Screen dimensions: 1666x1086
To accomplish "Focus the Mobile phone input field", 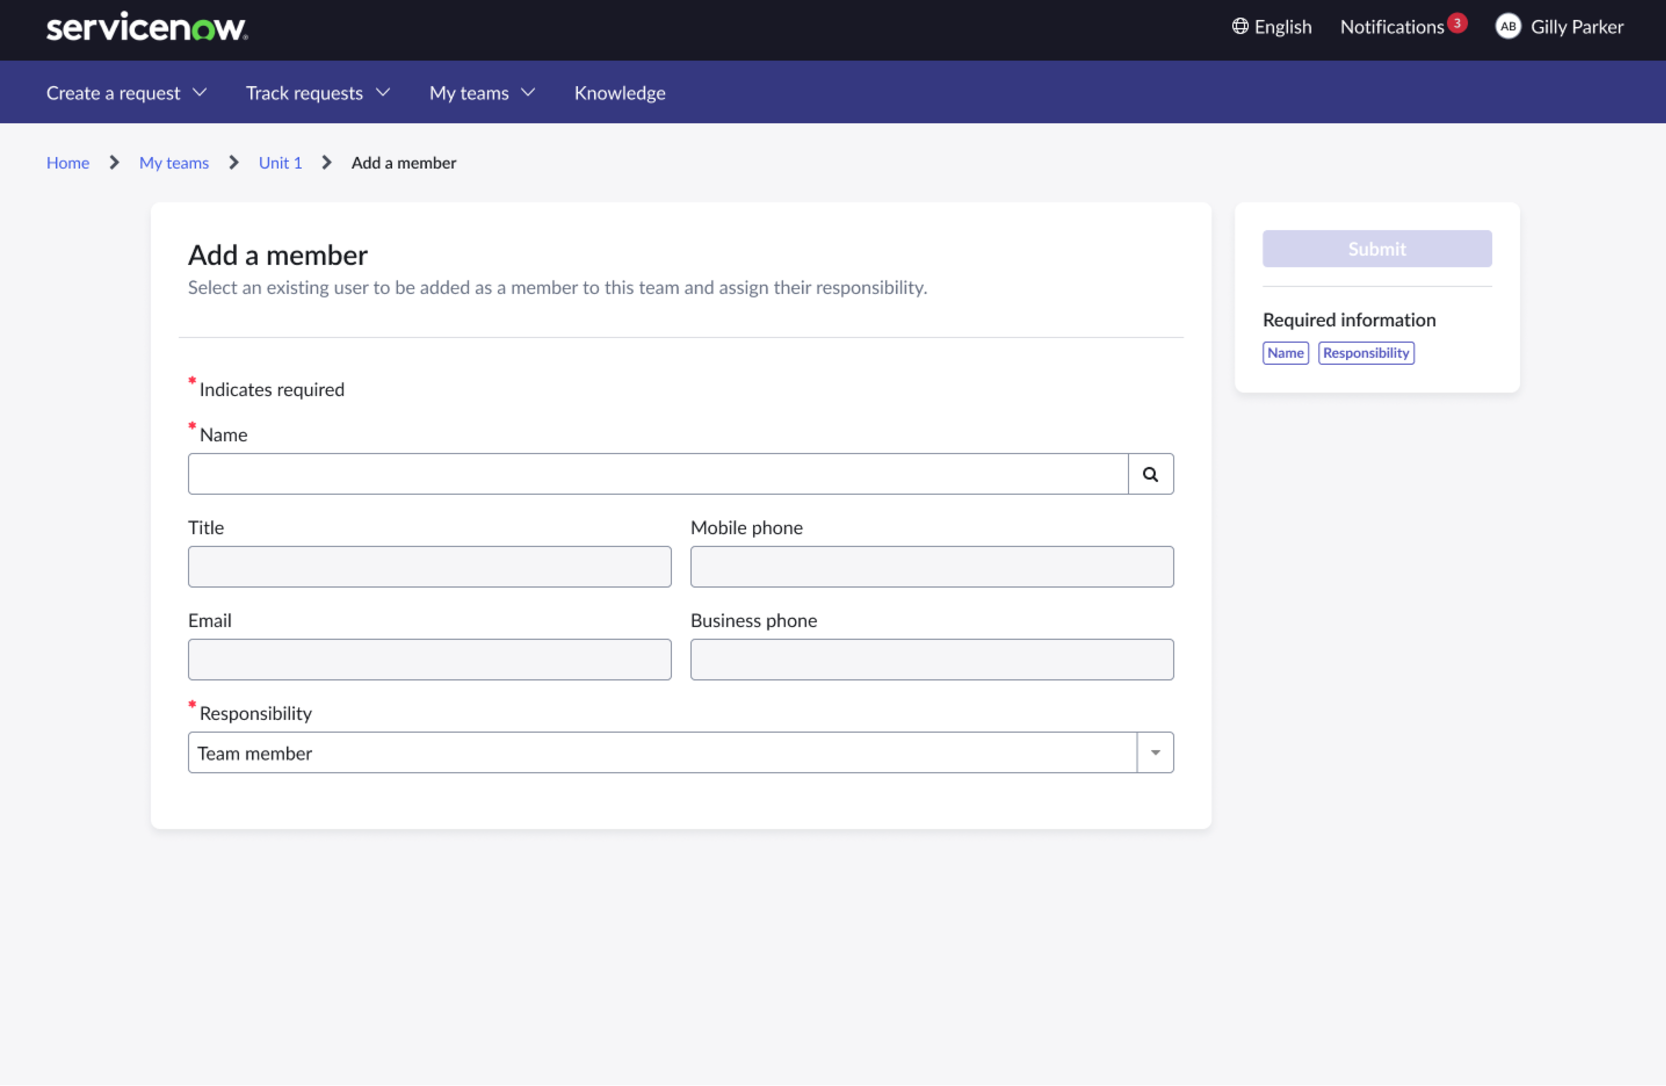I will point(932,567).
